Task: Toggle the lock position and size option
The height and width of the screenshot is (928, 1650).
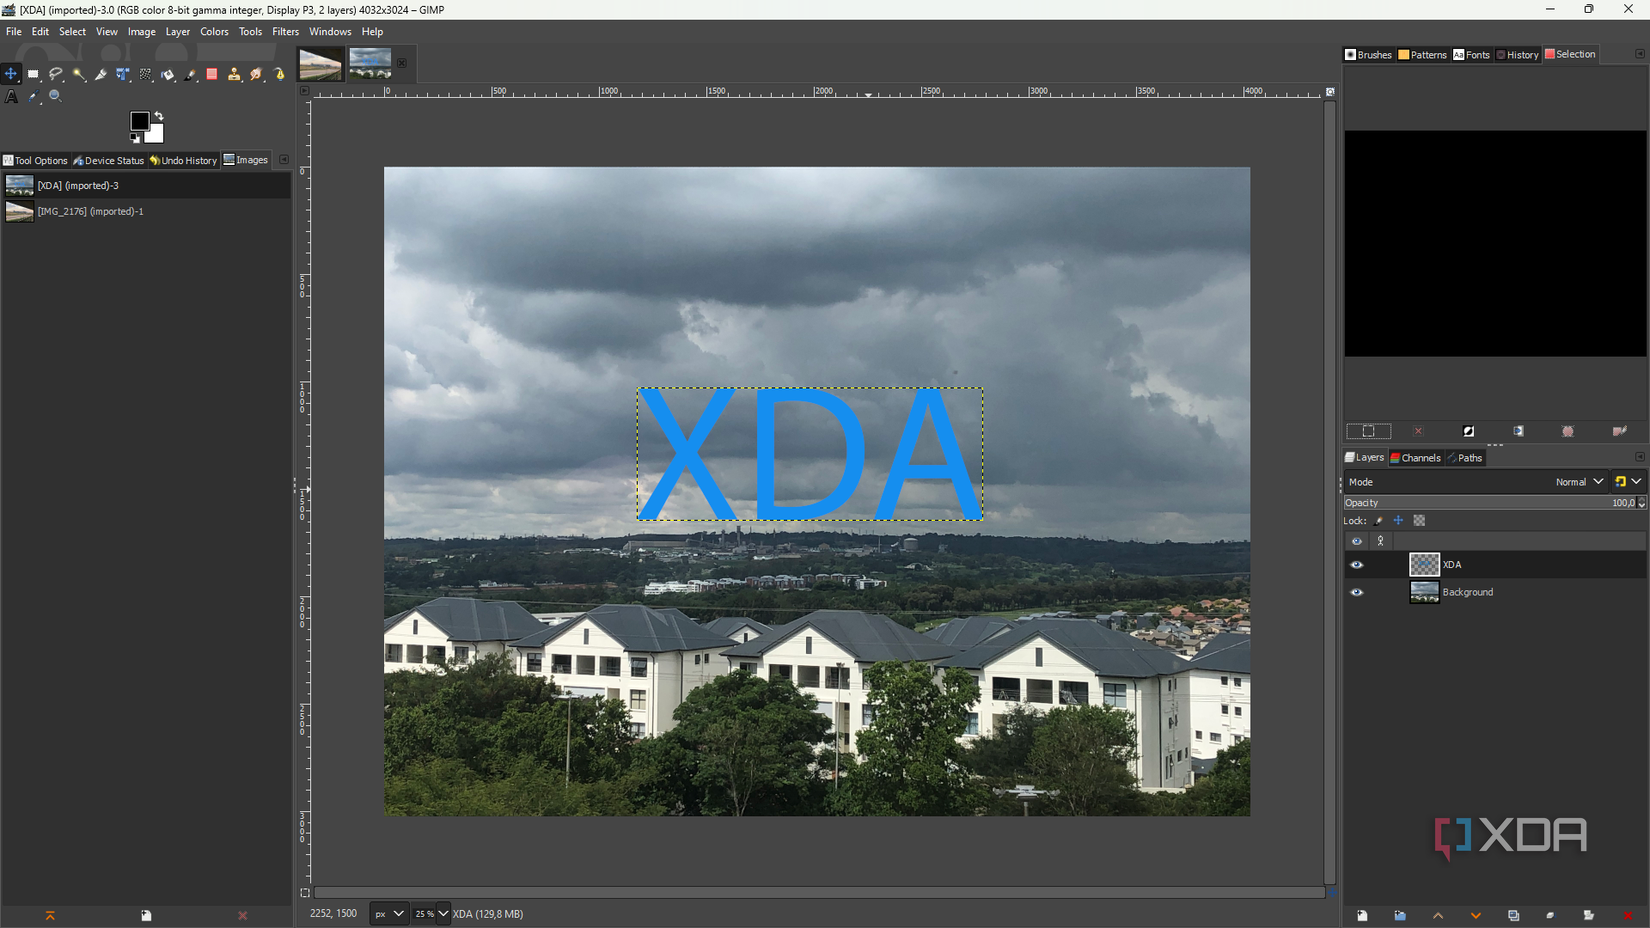Action: (1398, 521)
